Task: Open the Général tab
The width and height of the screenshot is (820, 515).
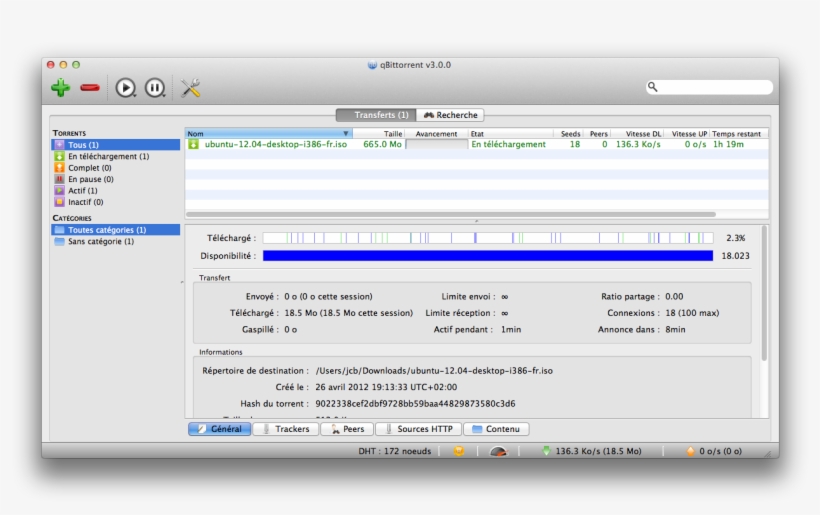Action: coord(220,429)
